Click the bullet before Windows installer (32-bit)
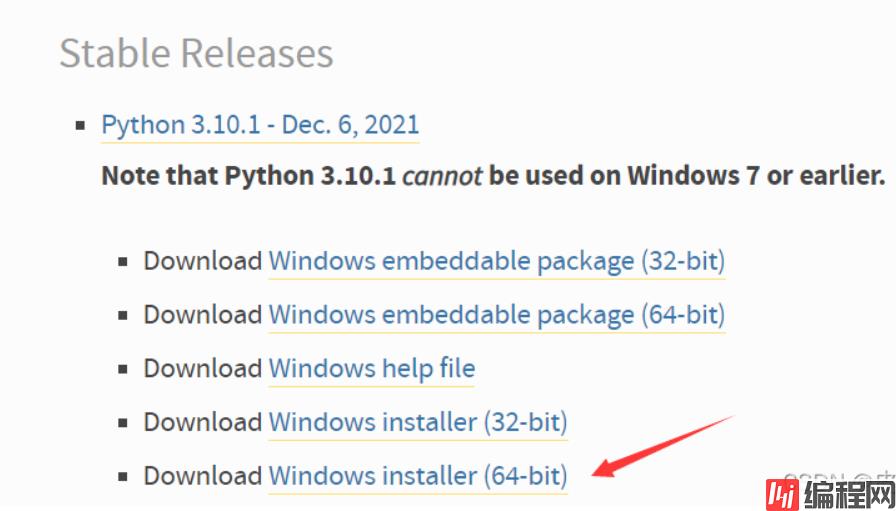This screenshot has height=511, width=896. pyautogui.click(x=123, y=423)
